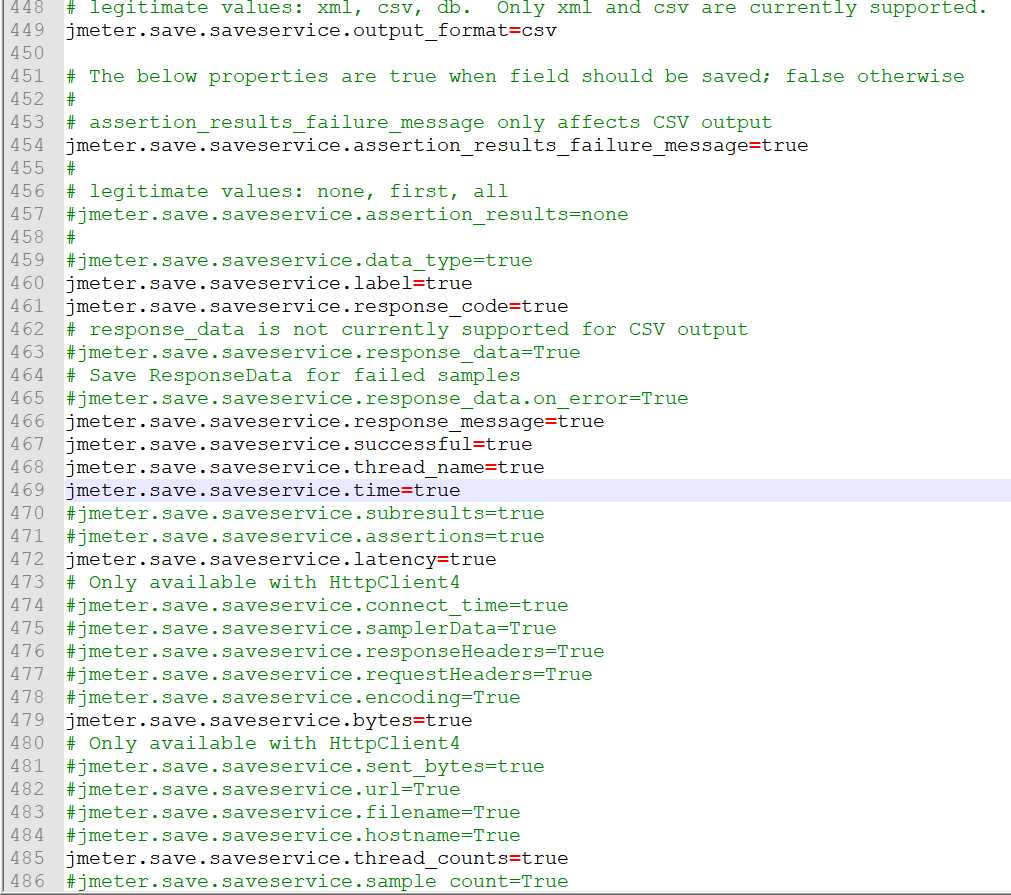Click the thread_counts=true line

(317, 858)
